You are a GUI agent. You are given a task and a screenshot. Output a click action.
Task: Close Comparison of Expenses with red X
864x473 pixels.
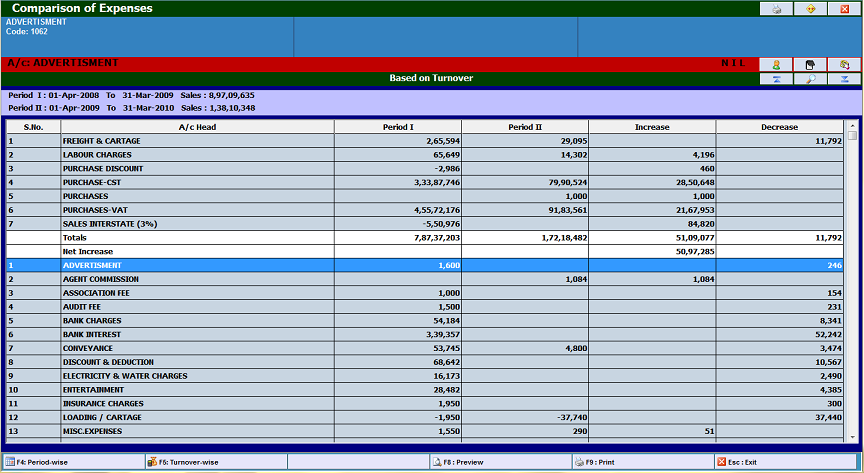tap(845, 9)
